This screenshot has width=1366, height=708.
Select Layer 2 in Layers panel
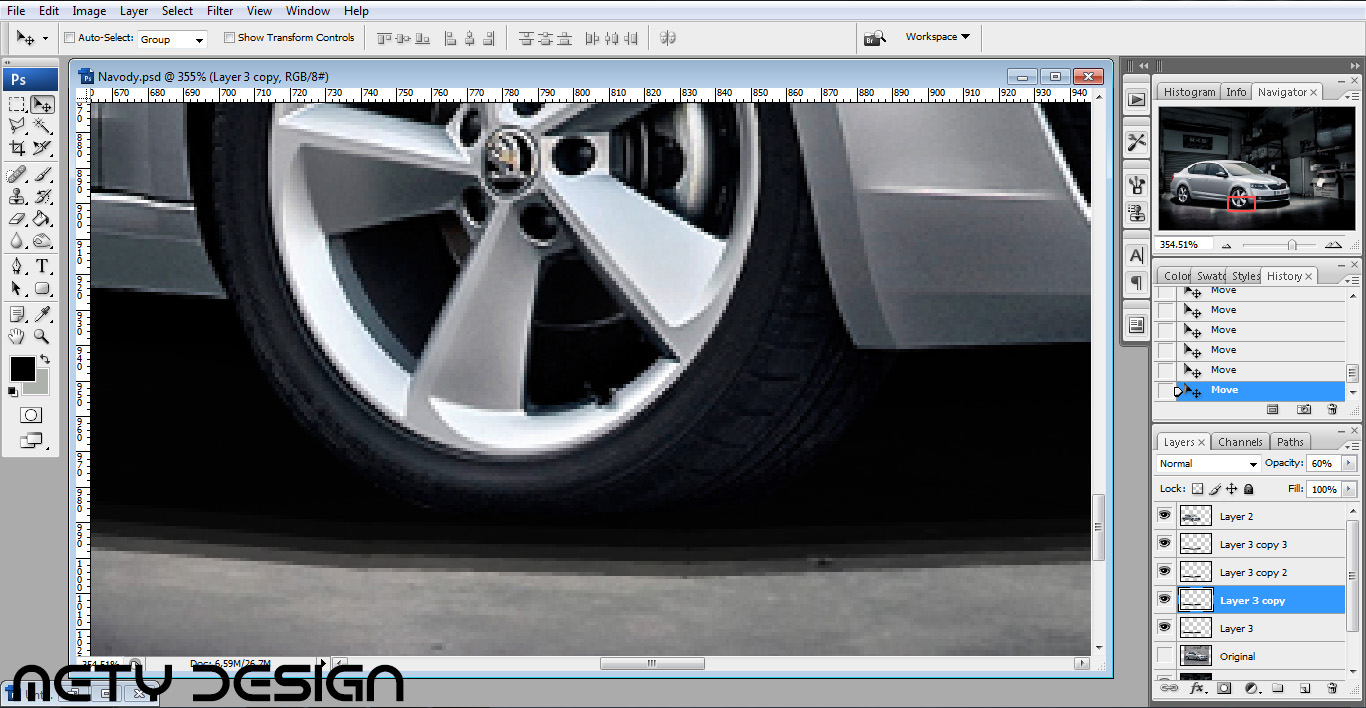click(1262, 516)
